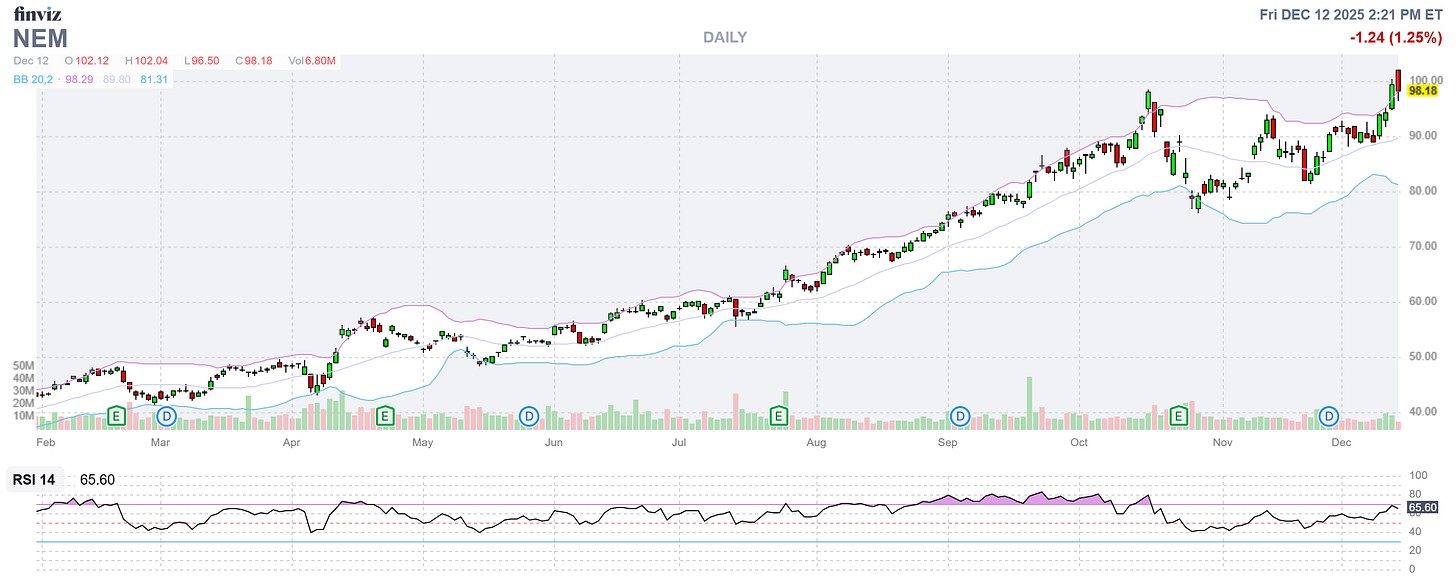Click the dividend D marker in early March
Screen dimensions: 1456x585
pyautogui.click(x=167, y=414)
